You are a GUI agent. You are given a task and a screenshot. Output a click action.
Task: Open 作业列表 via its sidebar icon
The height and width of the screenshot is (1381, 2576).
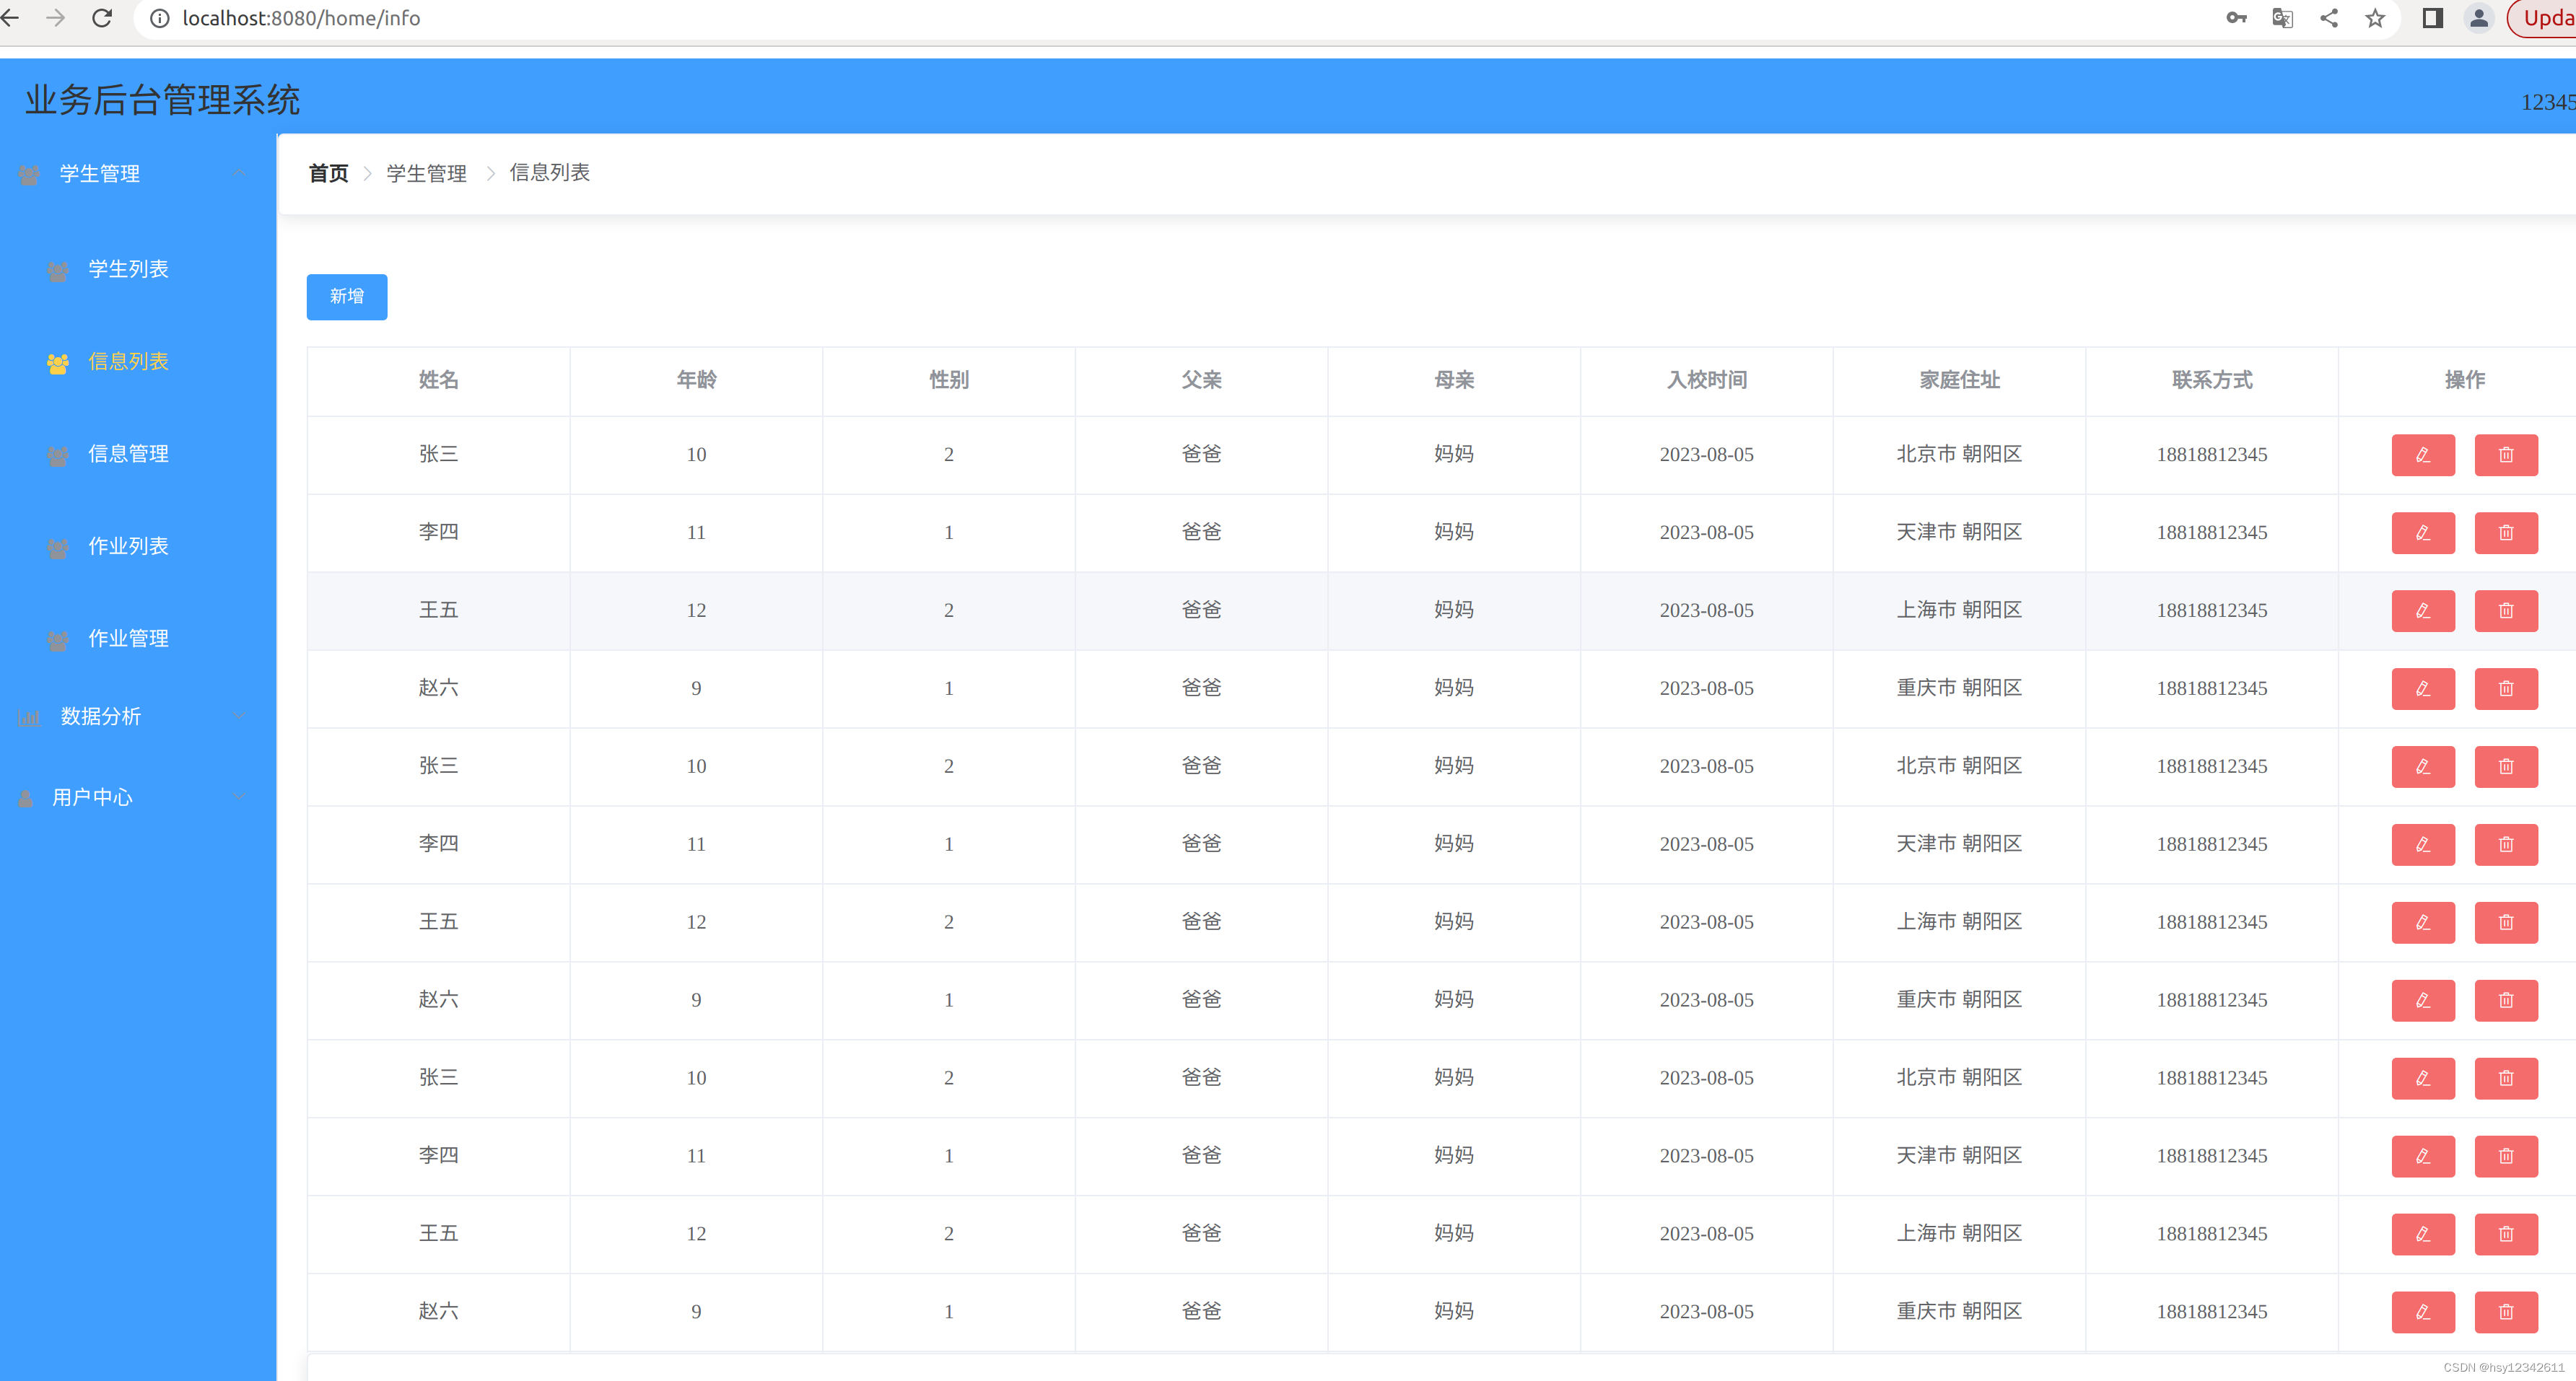tap(57, 547)
